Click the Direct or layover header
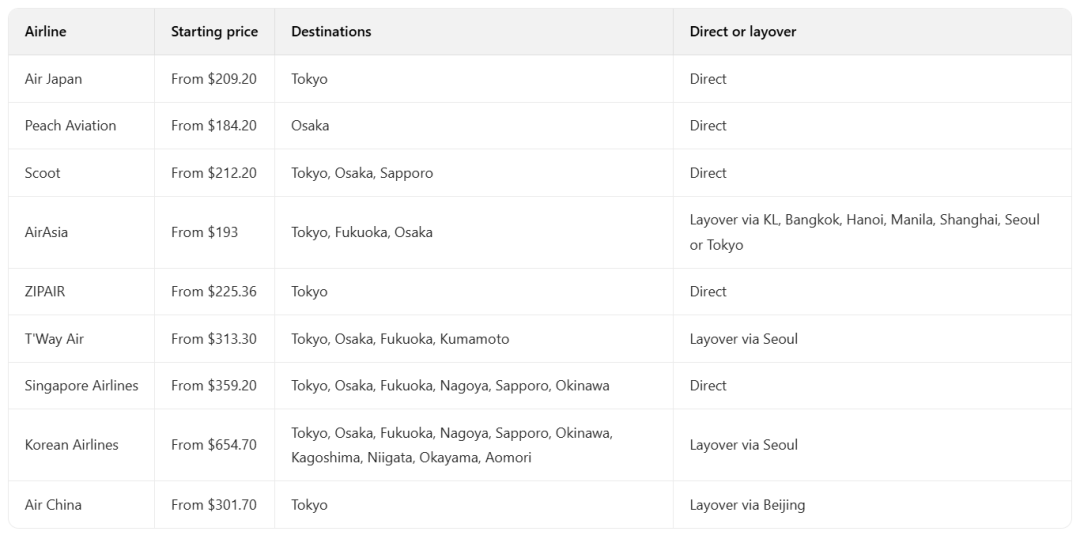Viewport: 1080px width, 535px height. click(x=743, y=32)
